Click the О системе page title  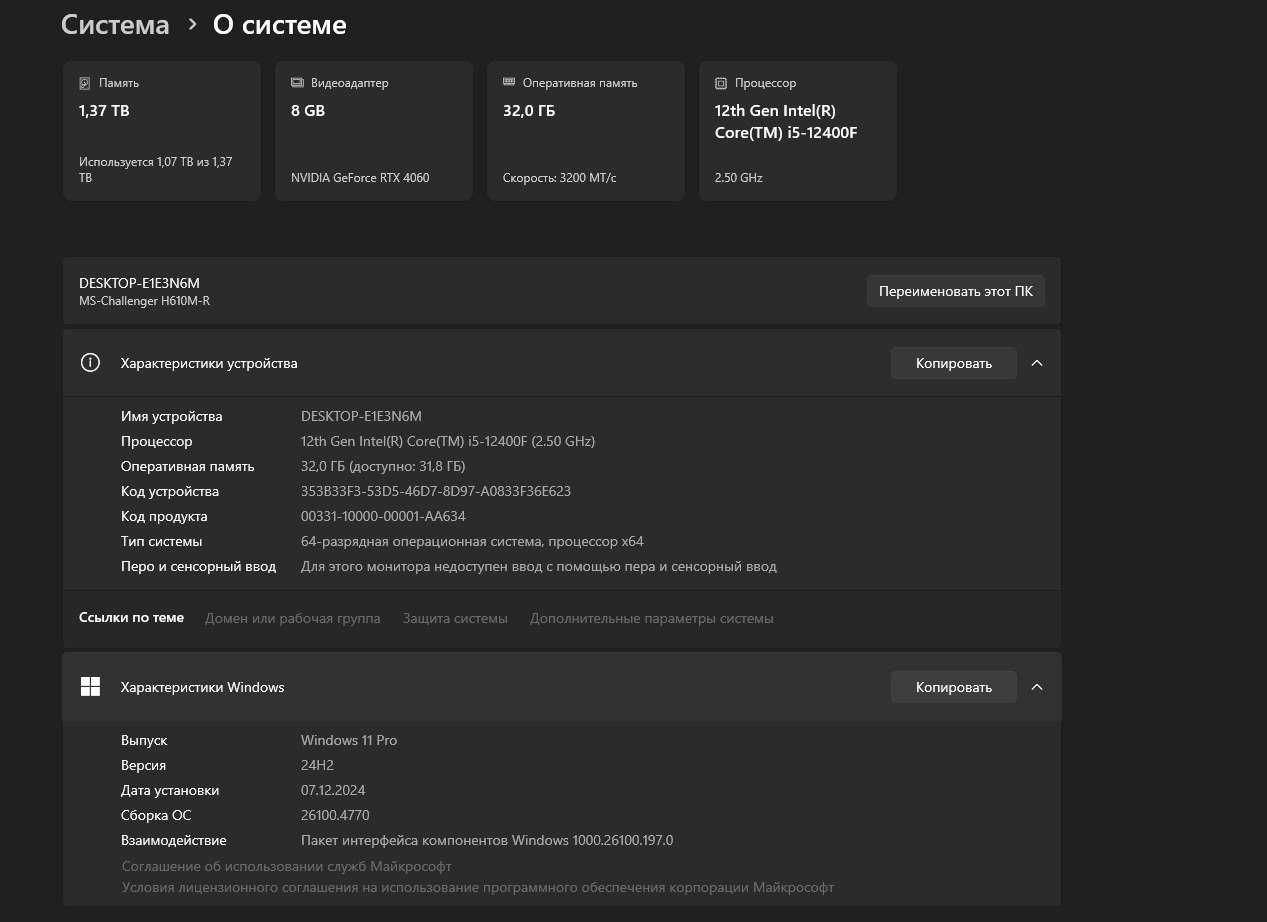tap(280, 25)
